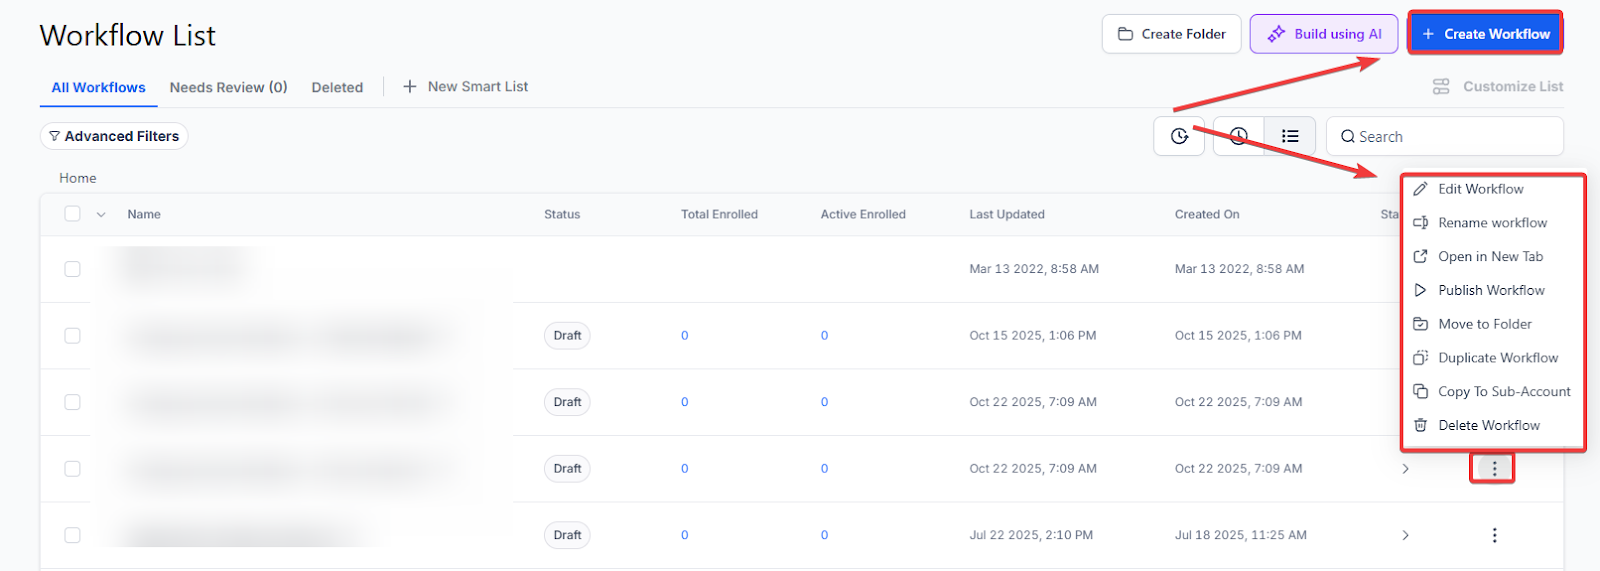1600x571 pixels.
Task: Choose Duplicate Workflow from the context menu
Action: coord(1497,358)
